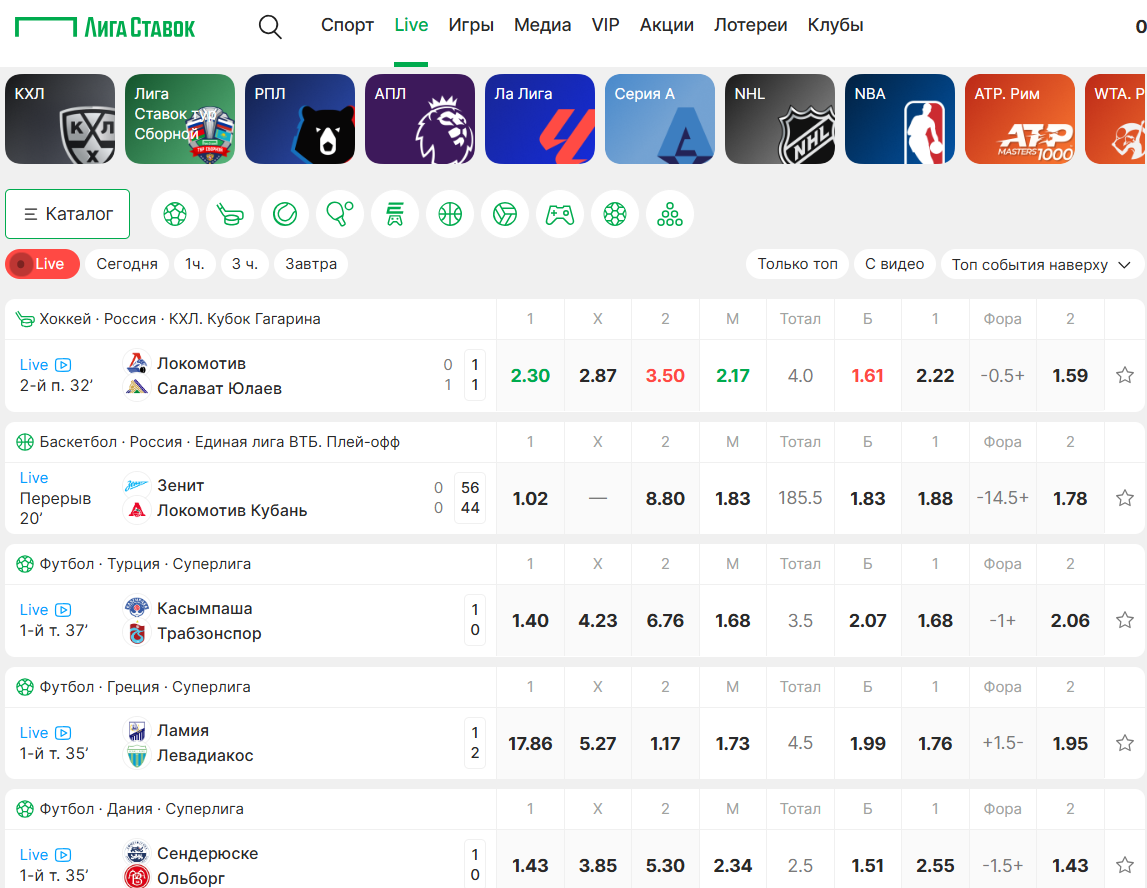Image resolution: width=1147 pixels, height=888 pixels.
Task: Filter by ice hockey sport icon
Action: 230,214
